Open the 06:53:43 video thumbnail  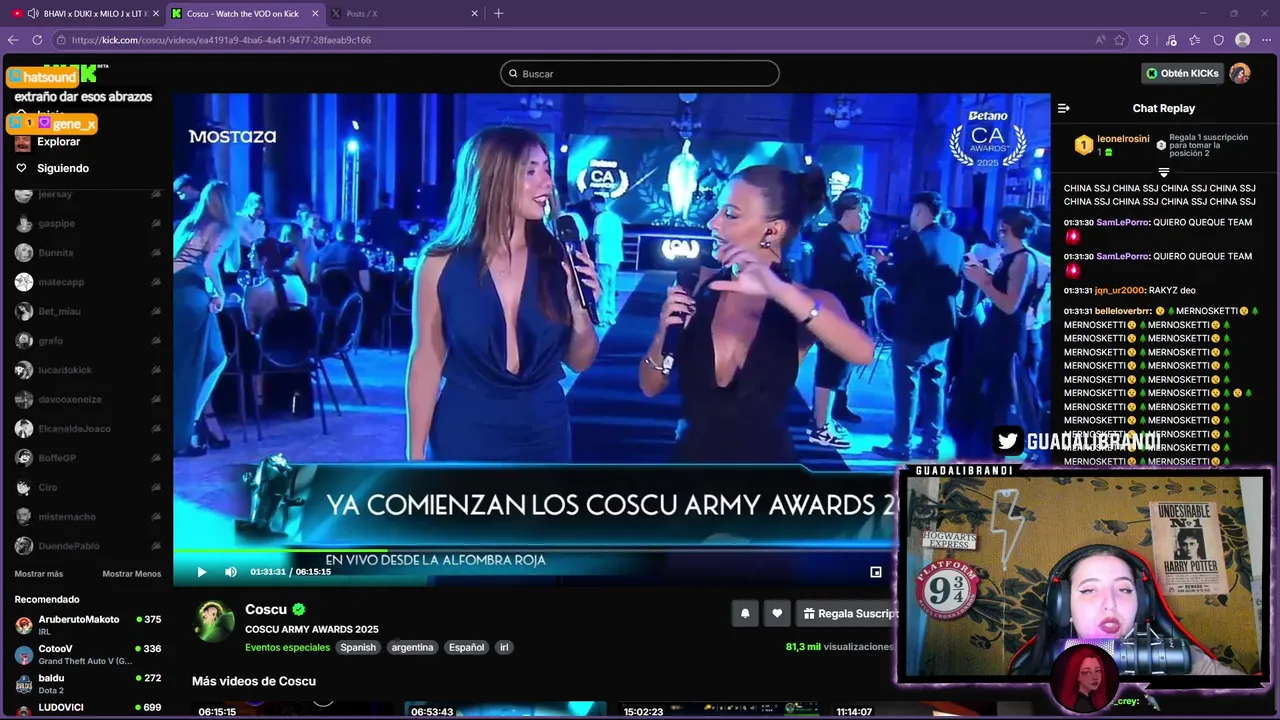(x=505, y=710)
